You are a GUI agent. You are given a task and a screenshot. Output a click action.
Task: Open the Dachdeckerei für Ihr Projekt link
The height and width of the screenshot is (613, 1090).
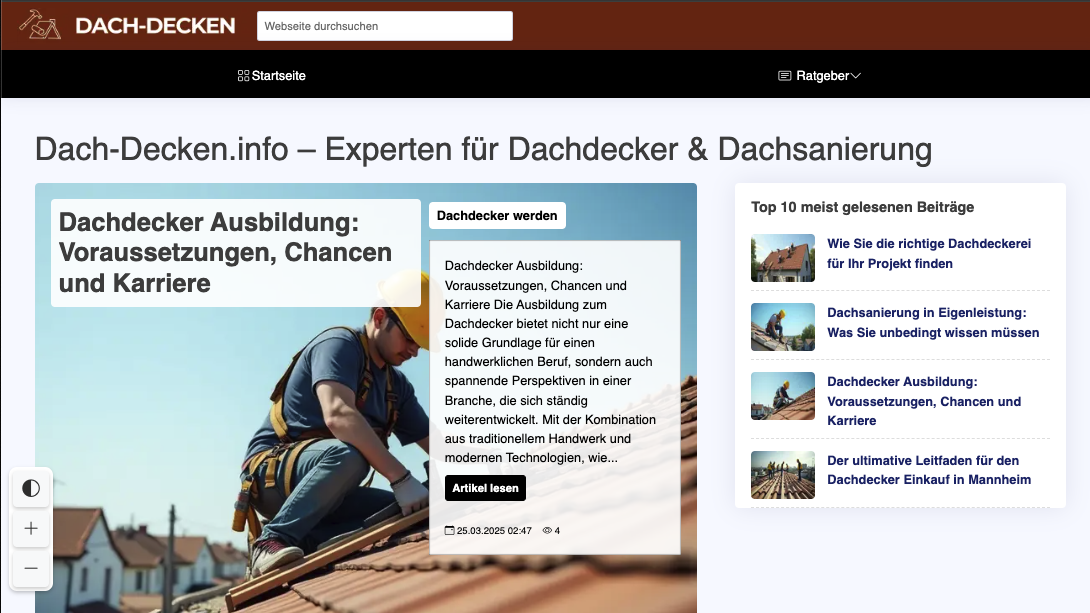point(929,253)
